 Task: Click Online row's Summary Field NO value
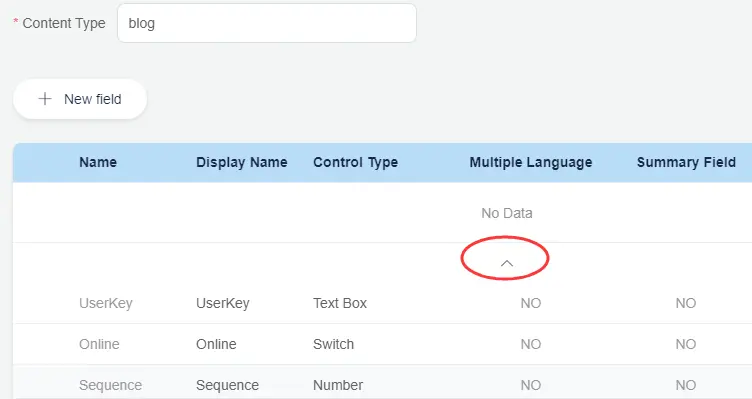coord(686,344)
